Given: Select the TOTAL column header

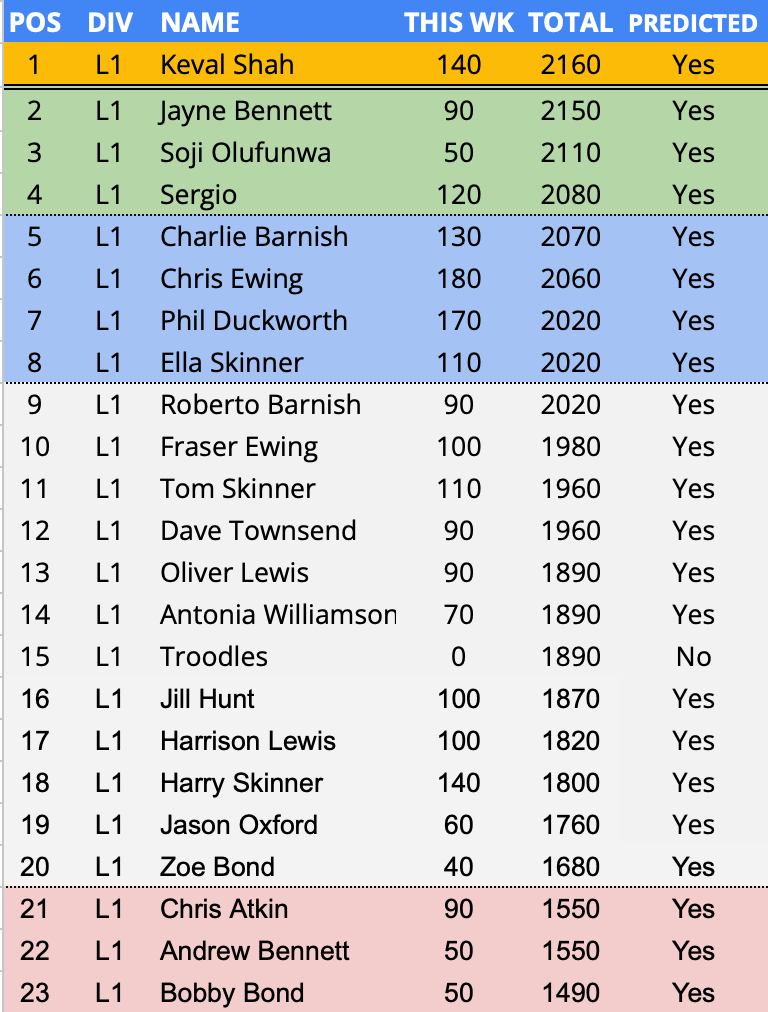Looking at the screenshot, I should click(x=570, y=23).
